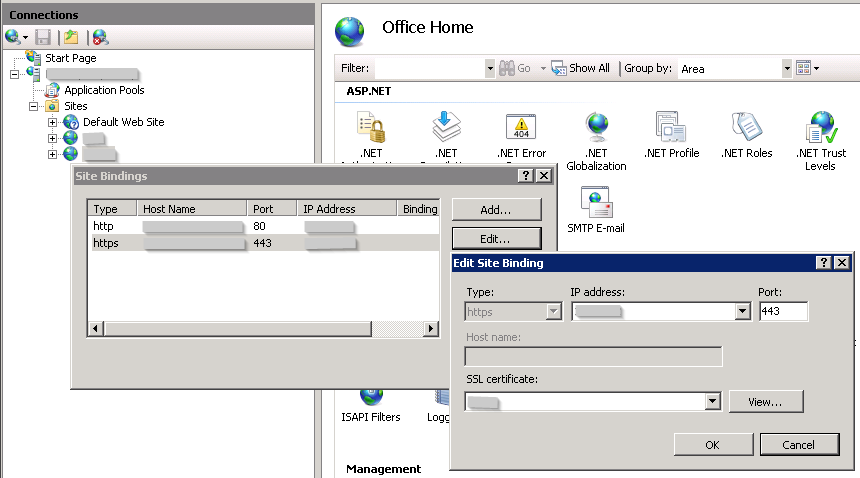Select Application Pools in the tree
This screenshot has height=478, width=860.
[x=104, y=90]
